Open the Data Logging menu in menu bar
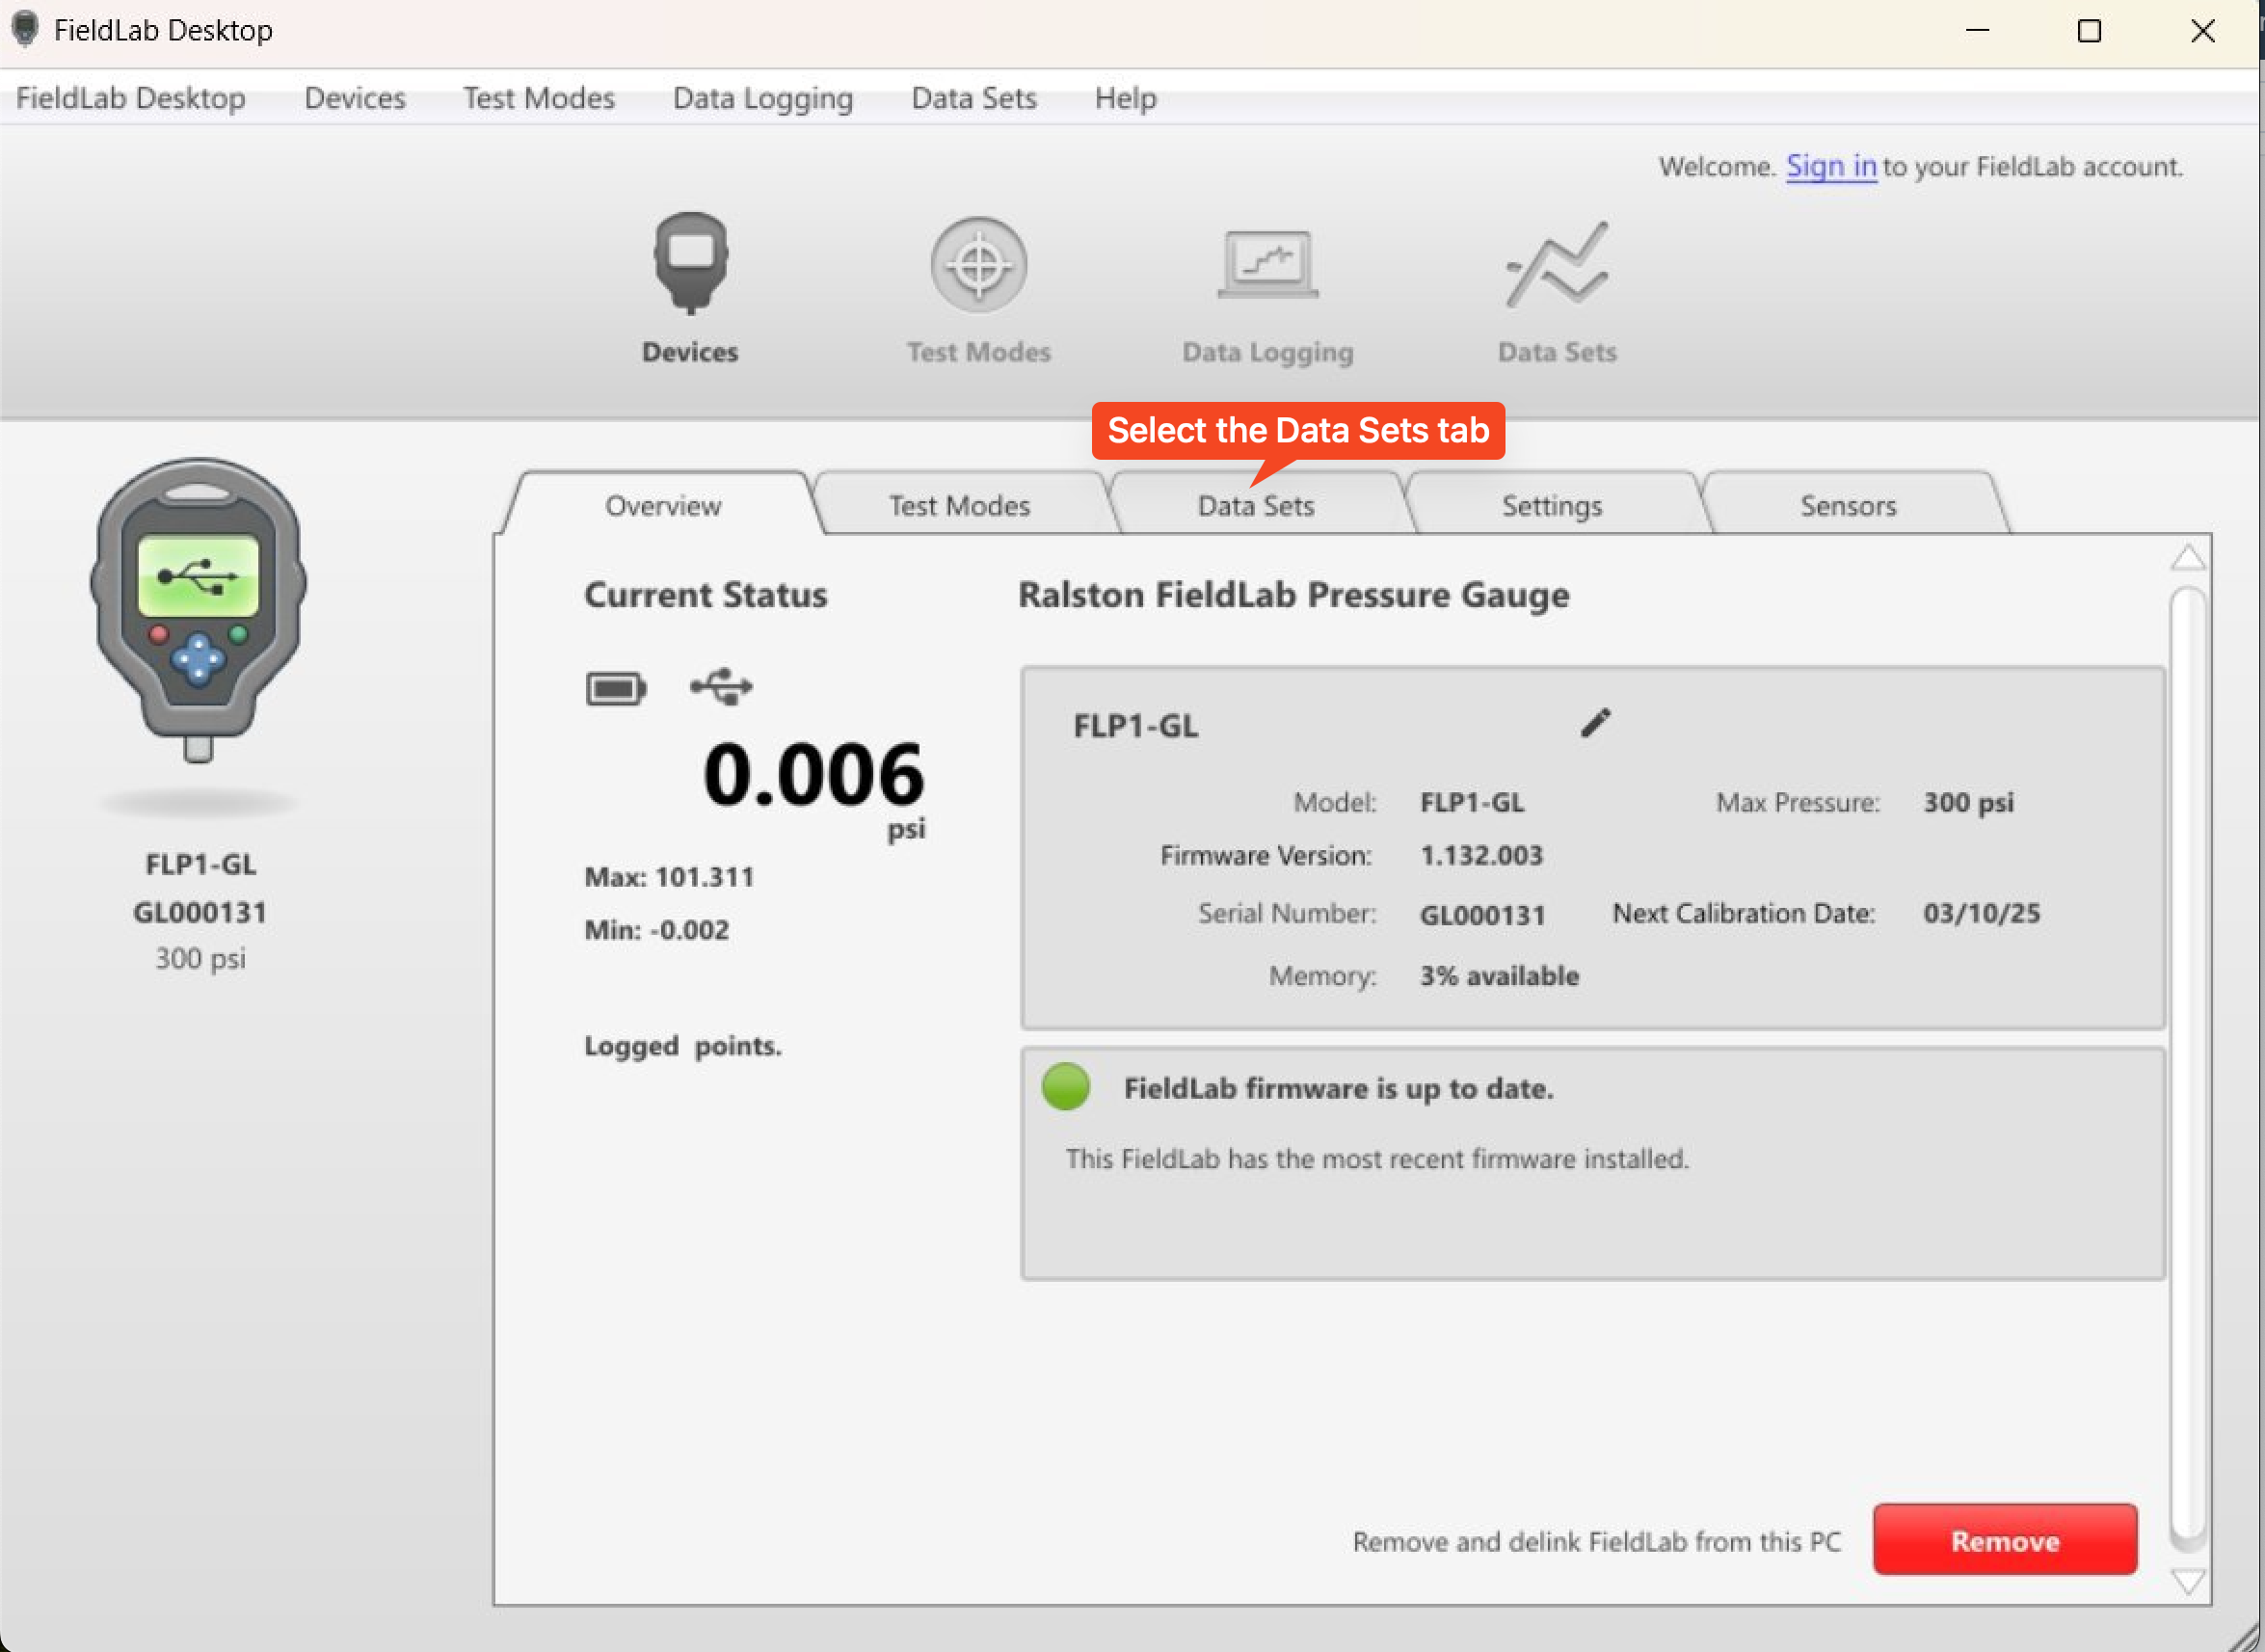The height and width of the screenshot is (1652, 2265). 763,98
